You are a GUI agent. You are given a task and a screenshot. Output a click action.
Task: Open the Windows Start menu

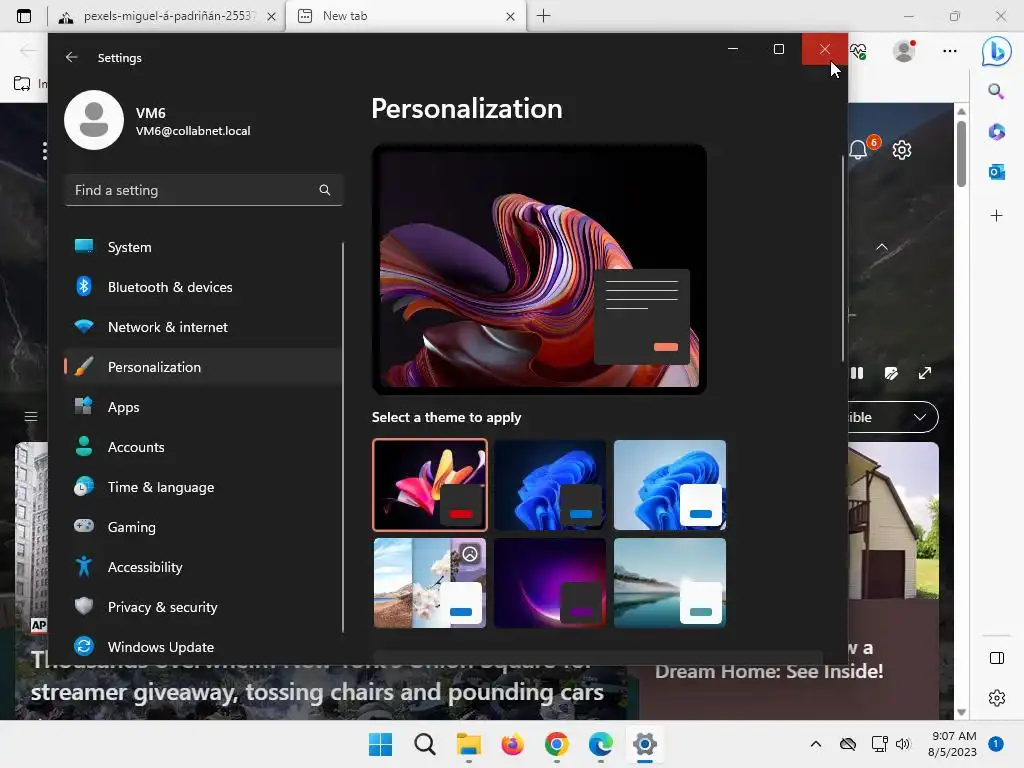[380, 744]
